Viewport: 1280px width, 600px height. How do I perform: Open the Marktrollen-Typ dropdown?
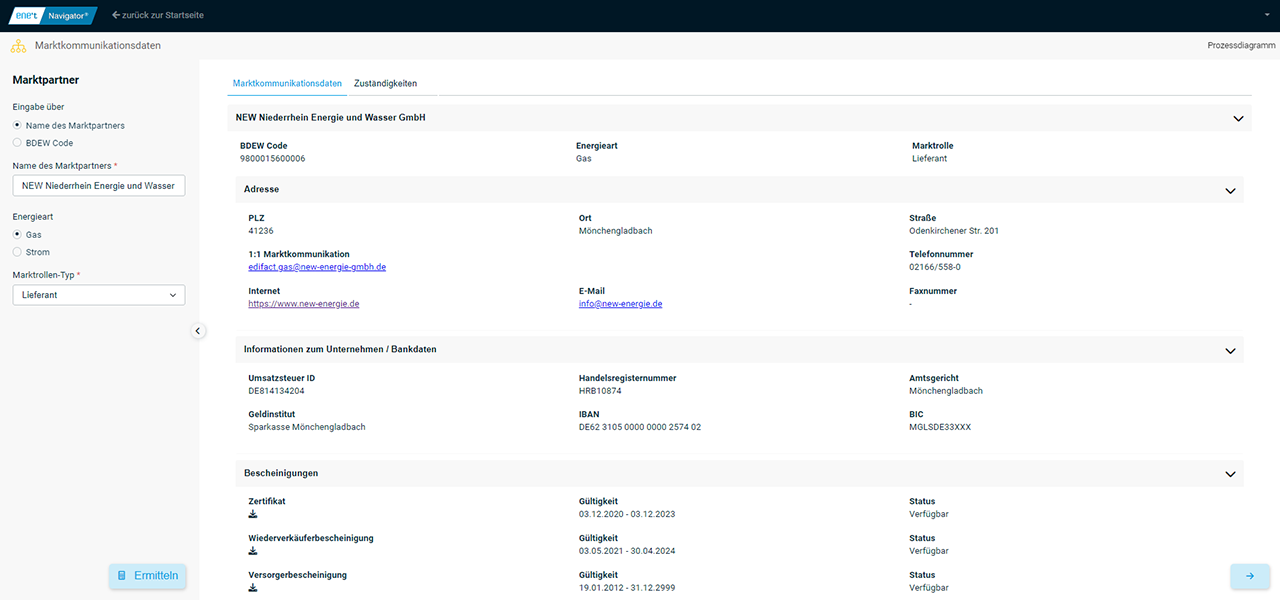point(99,295)
